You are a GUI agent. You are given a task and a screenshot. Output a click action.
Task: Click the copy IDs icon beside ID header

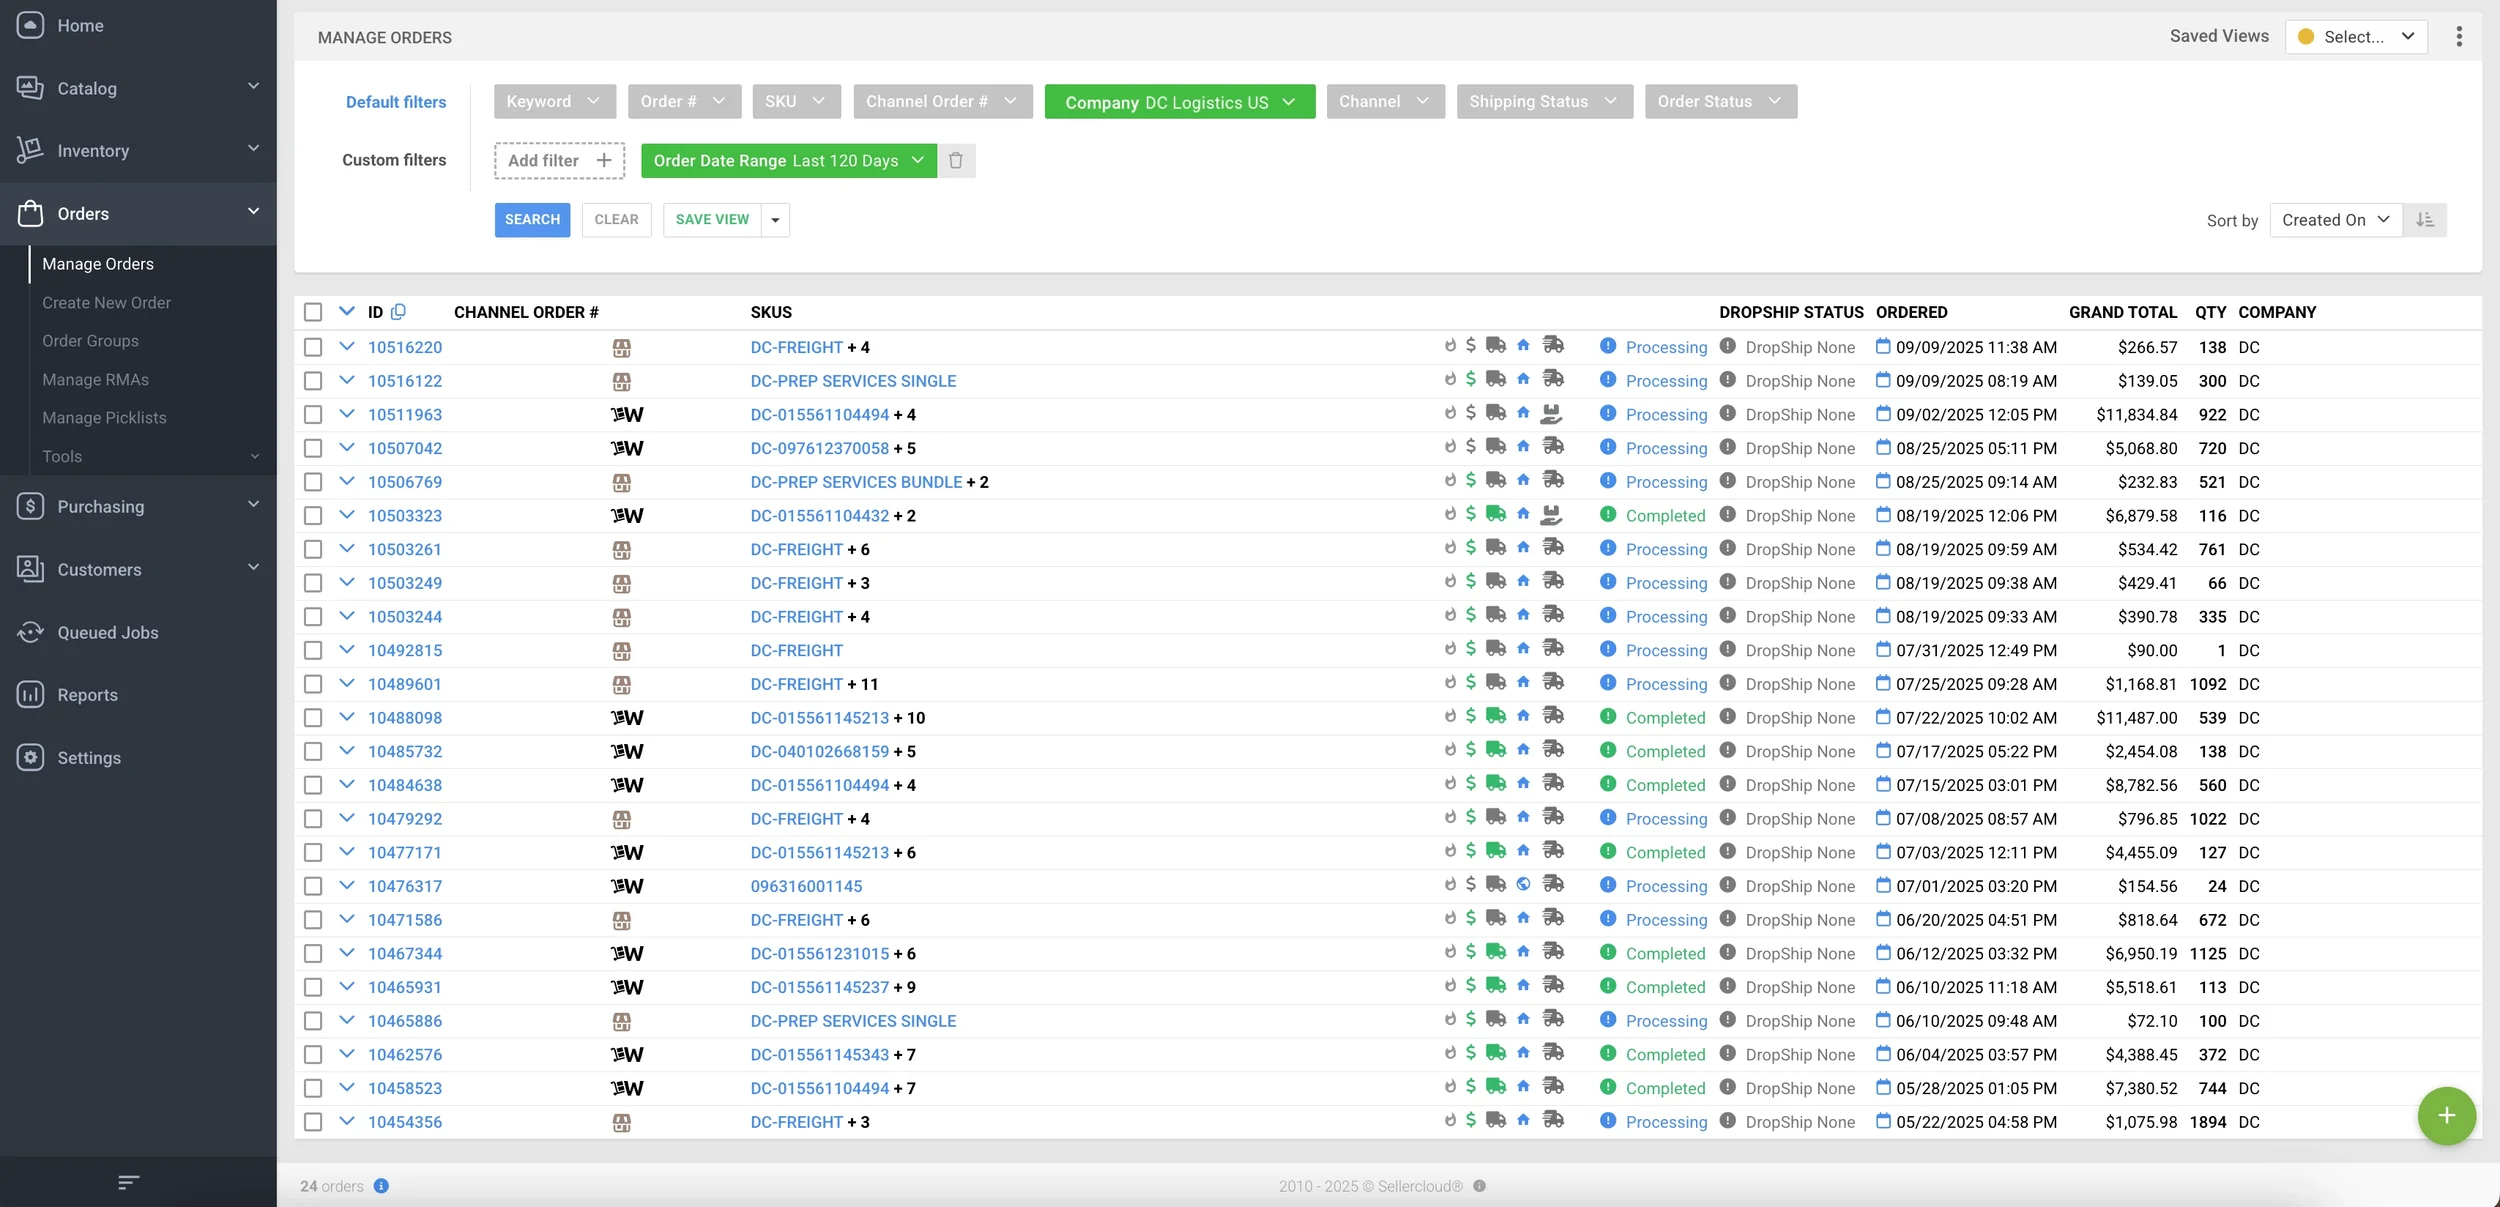398,312
